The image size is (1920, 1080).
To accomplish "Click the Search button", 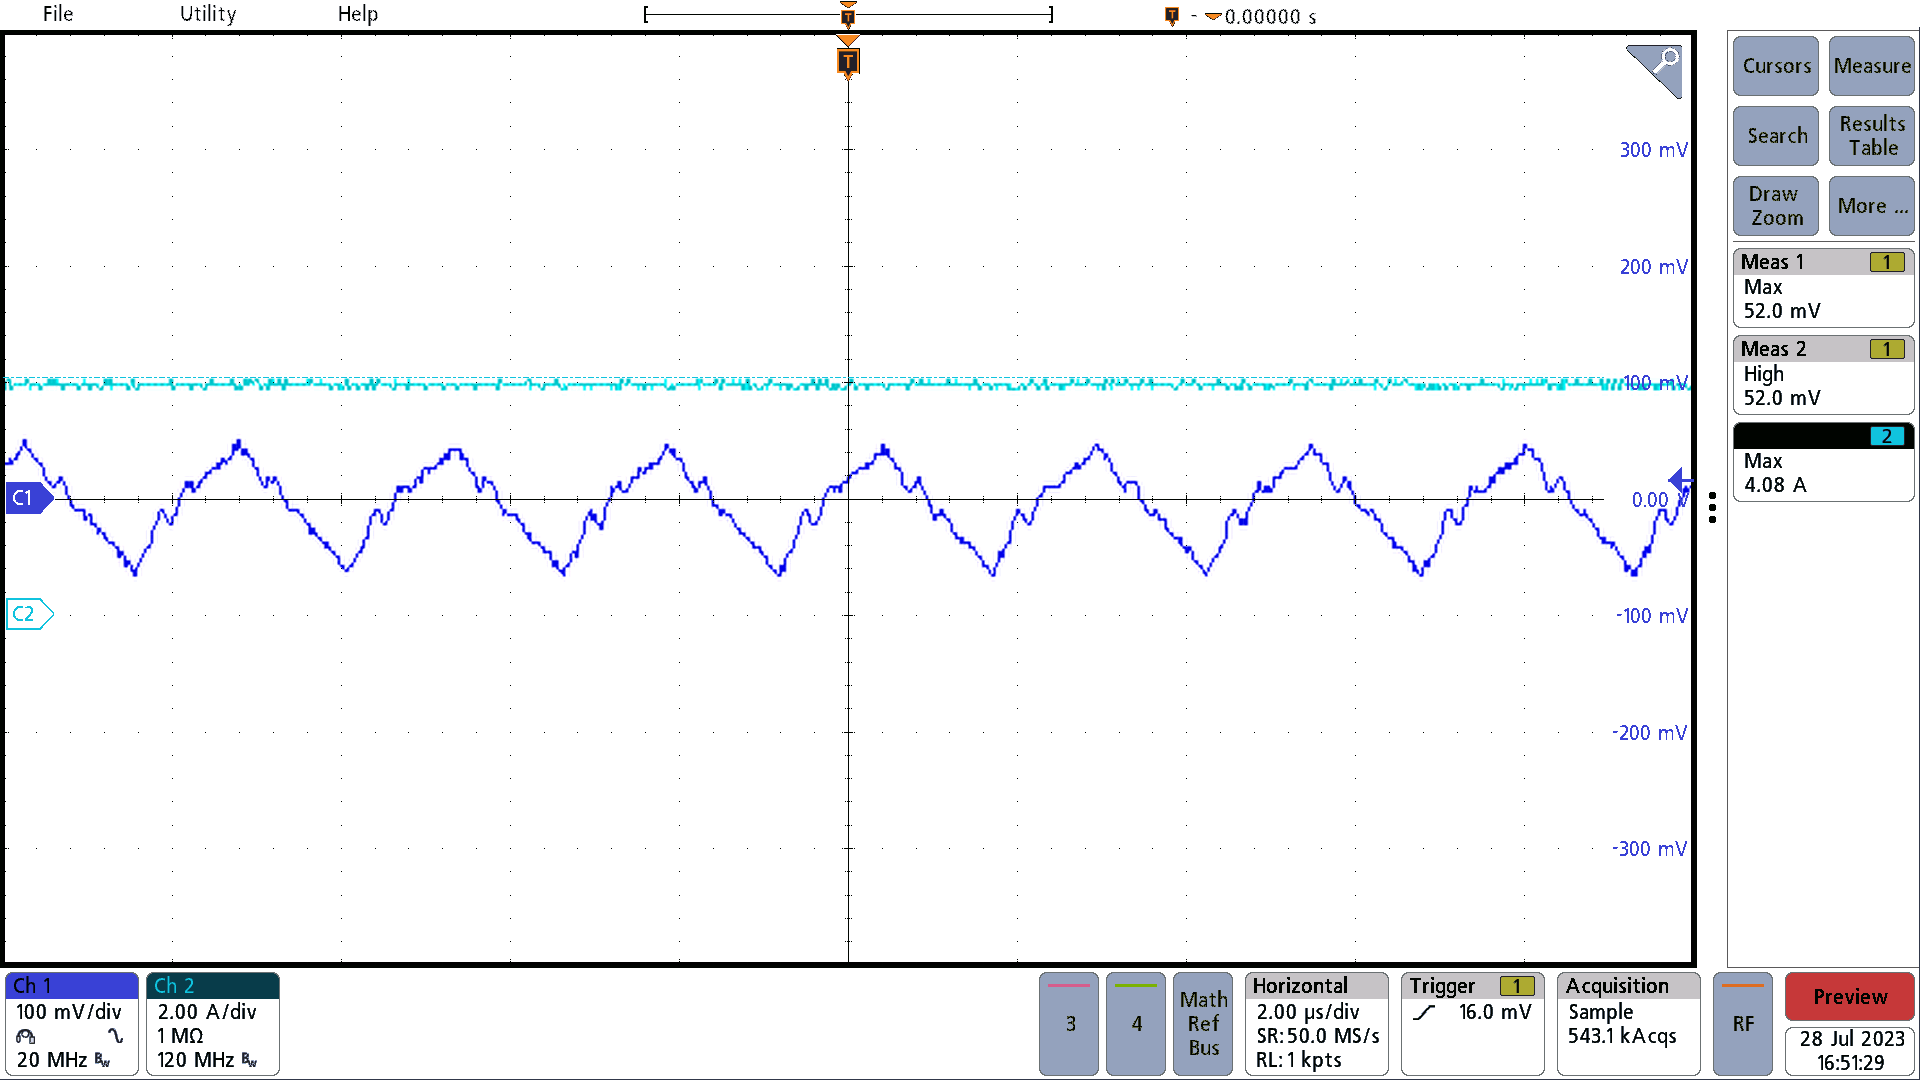I will tap(1776, 136).
